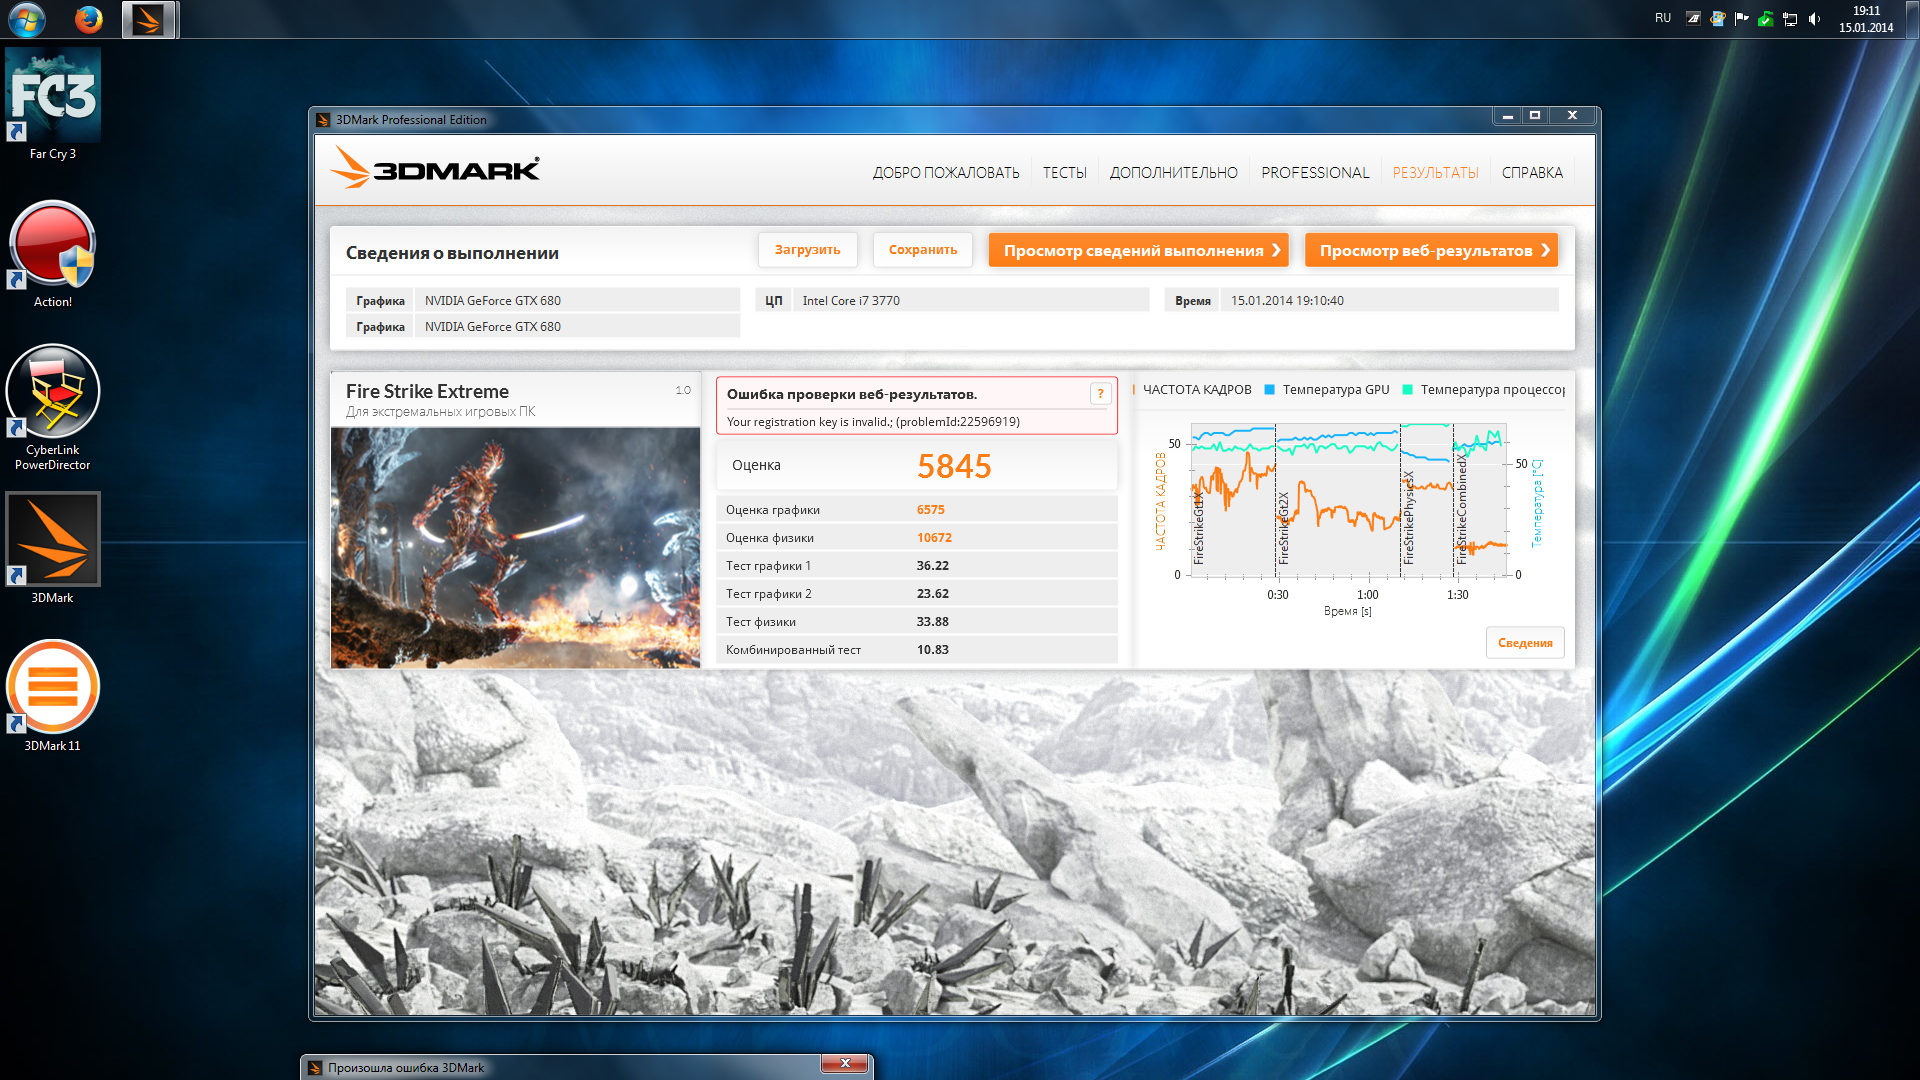Viewport: 1920px width, 1080px height.
Task: Open Просмотр веб-результатов arrow button
Action: tap(1430, 251)
